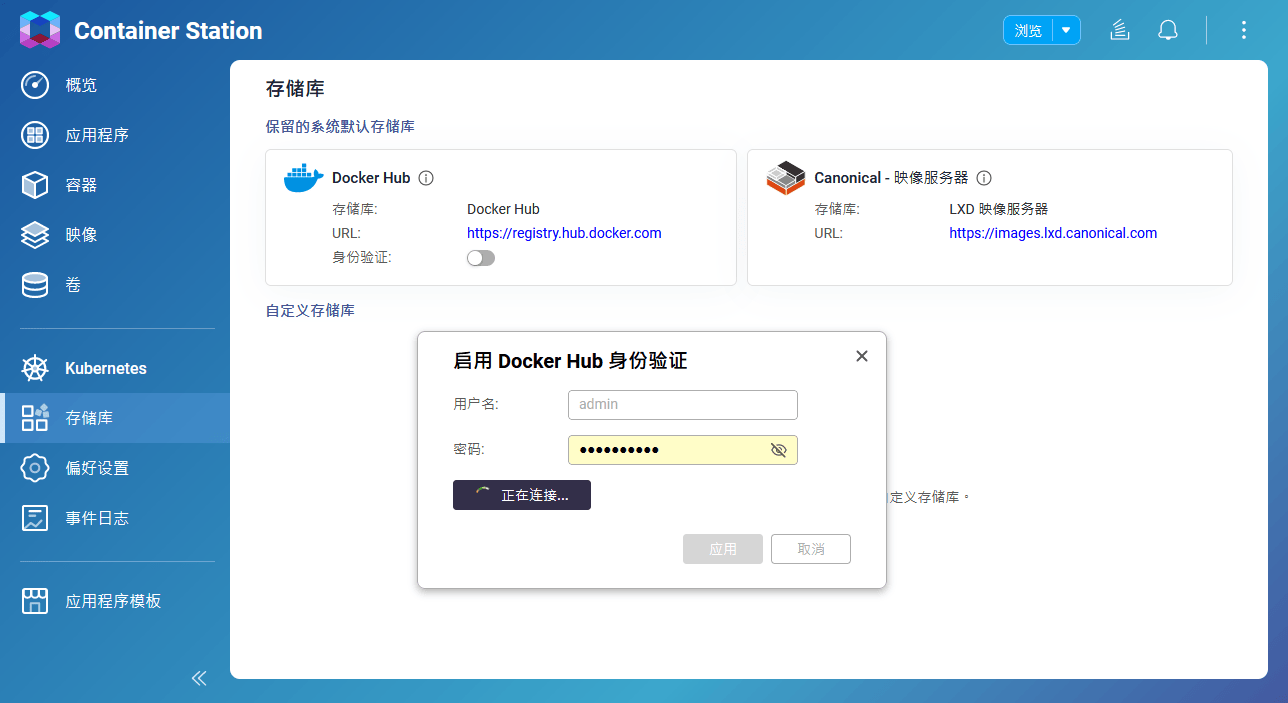Go to the 偏好设置 menu item
The height and width of the screenshot is (703, 1288).
point(115,468)
